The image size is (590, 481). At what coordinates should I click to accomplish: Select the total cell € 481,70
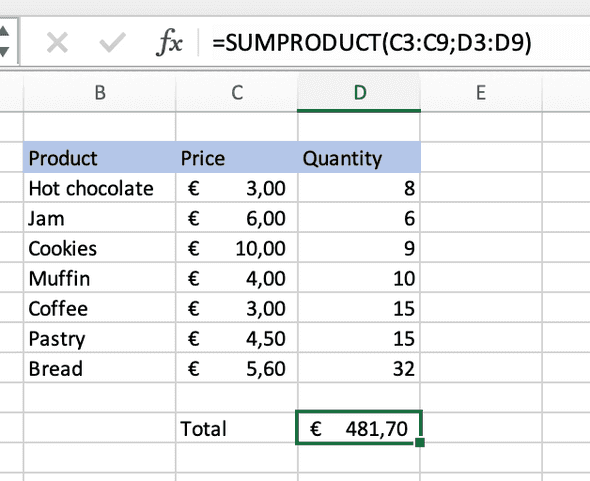359,428
